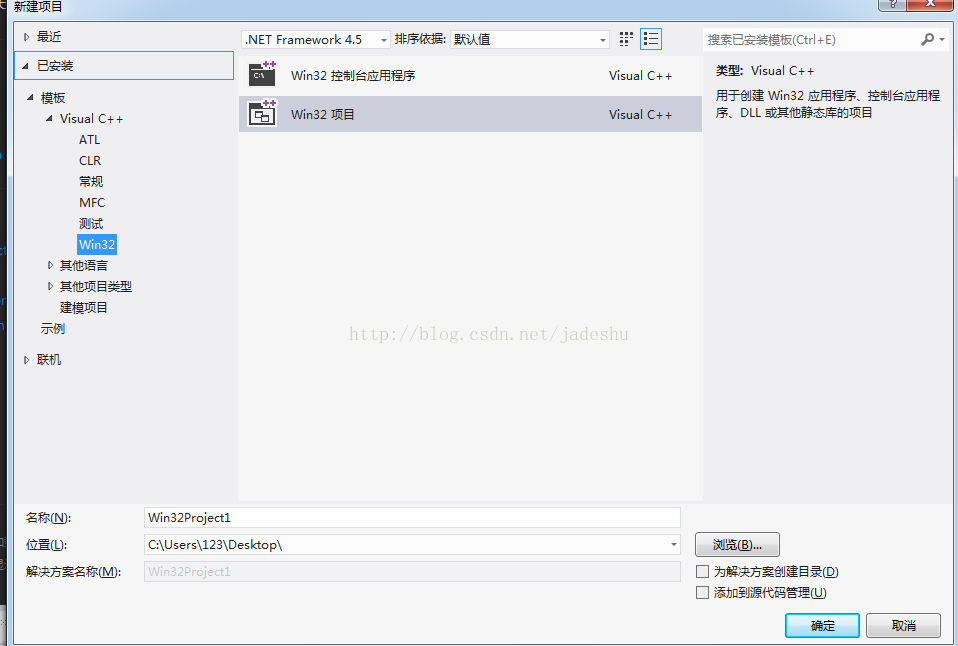Click the Win32 console application icon
958x646 pixels.
tap(263, 74)
